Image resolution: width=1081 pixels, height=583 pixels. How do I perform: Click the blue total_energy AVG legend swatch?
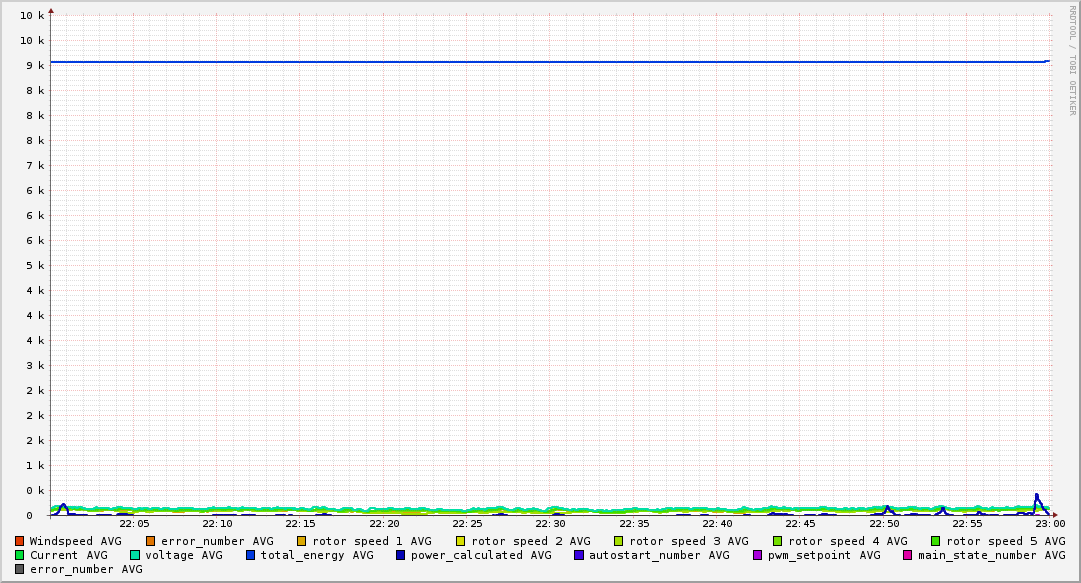click(251, 555)
